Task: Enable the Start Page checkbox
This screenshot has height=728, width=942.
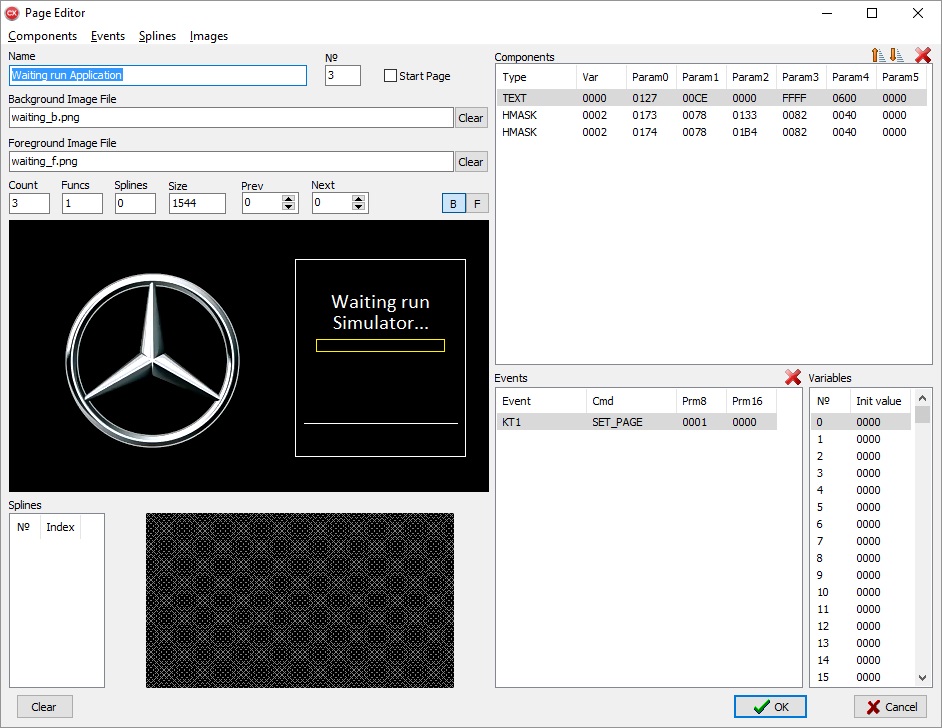Action: pyautogui.click(x=390, y=76)
